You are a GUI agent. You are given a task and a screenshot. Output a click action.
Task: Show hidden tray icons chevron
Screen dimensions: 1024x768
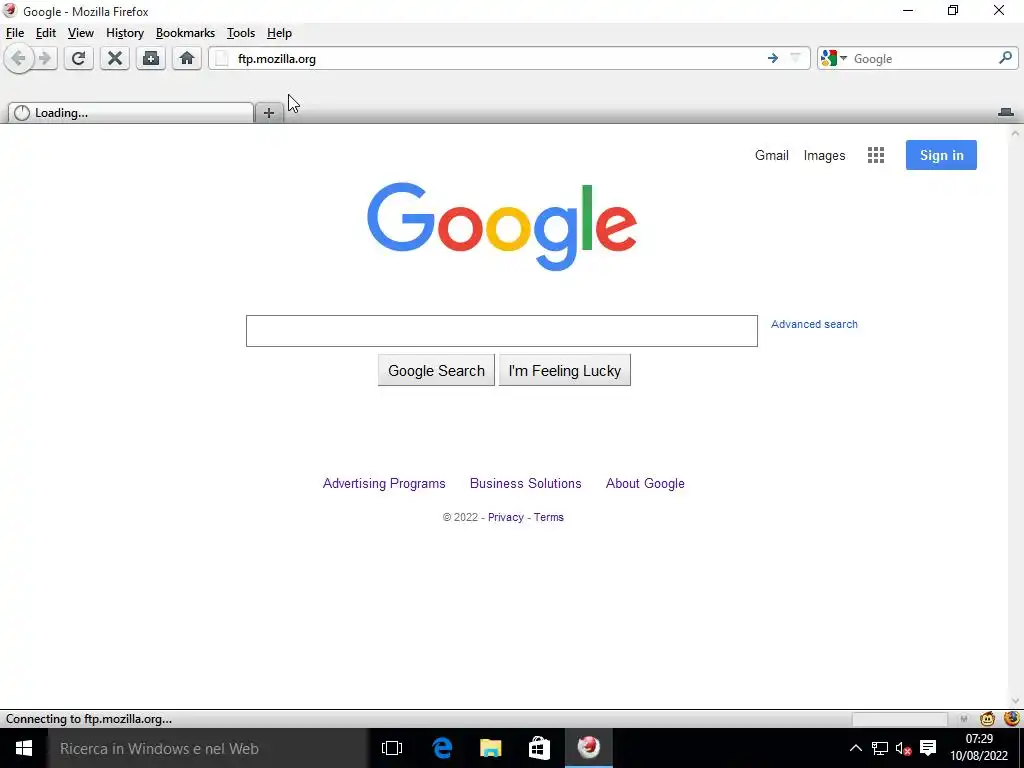(856, 748)
